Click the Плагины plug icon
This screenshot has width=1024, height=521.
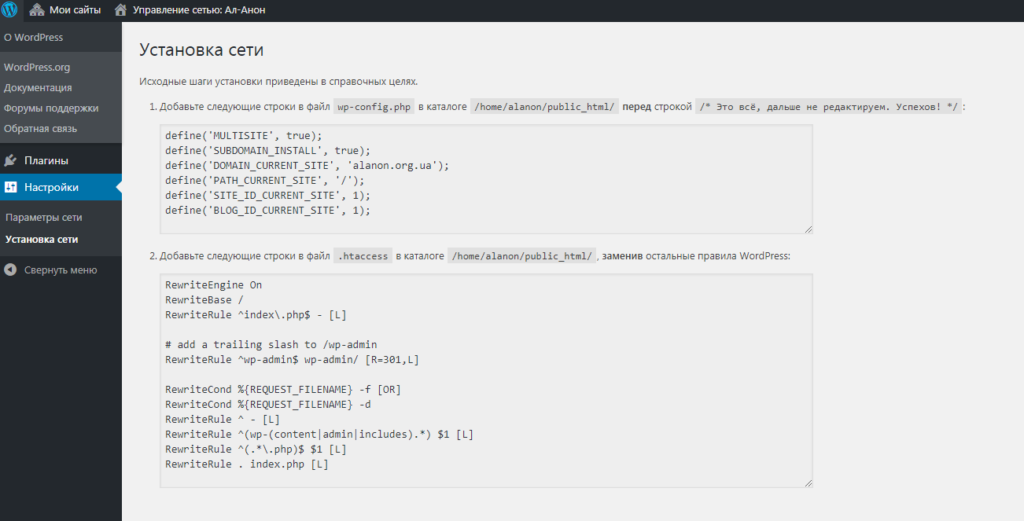(10, 161)
